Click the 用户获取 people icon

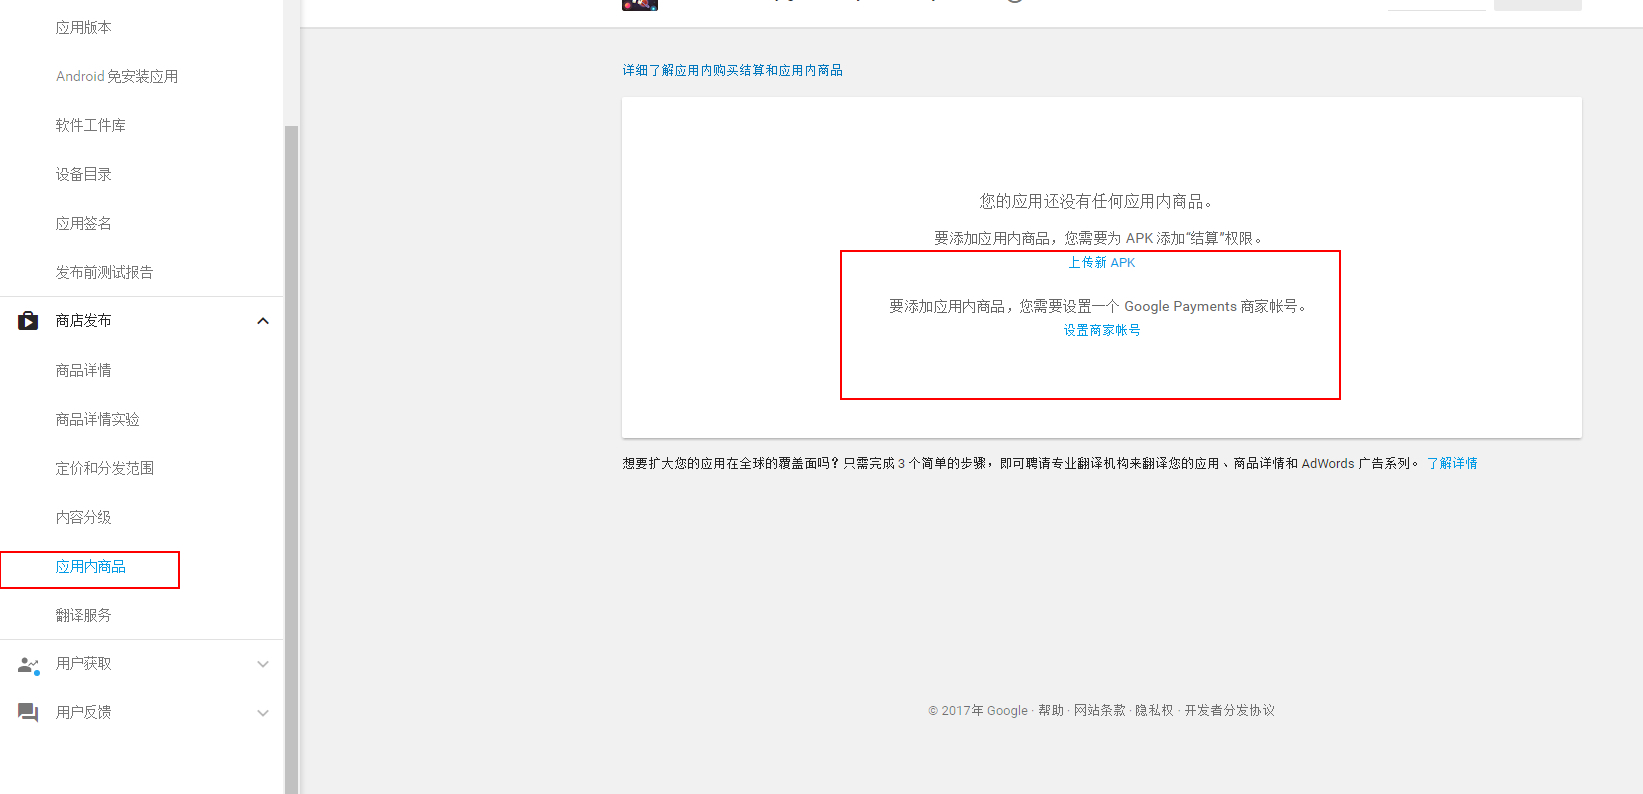28,664
